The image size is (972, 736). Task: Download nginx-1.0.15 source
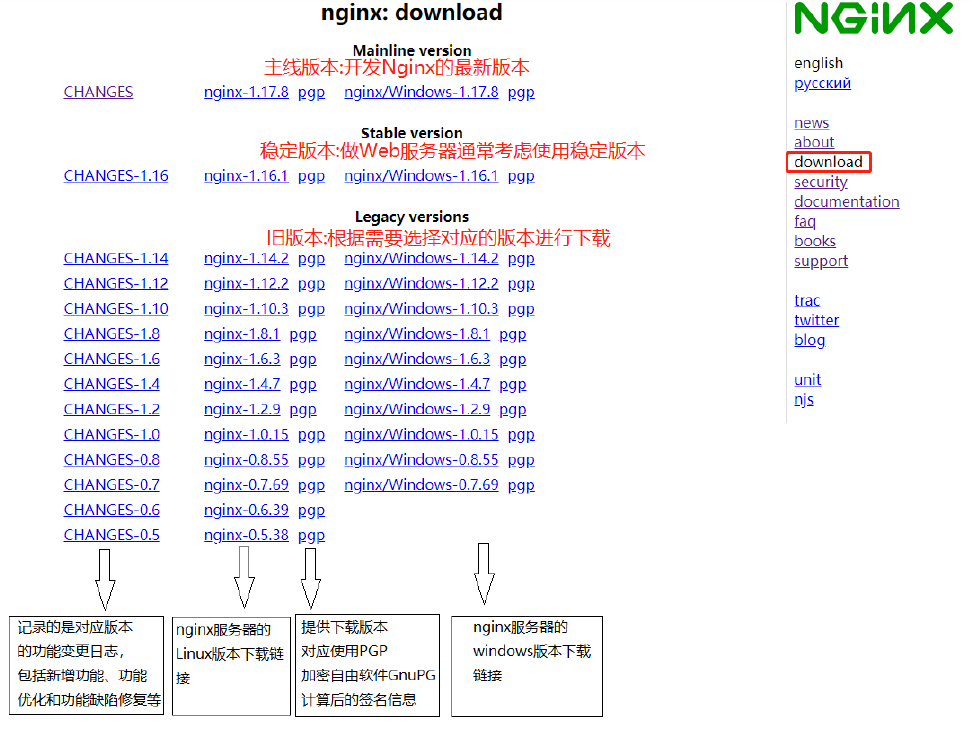(x=246, y=435)
